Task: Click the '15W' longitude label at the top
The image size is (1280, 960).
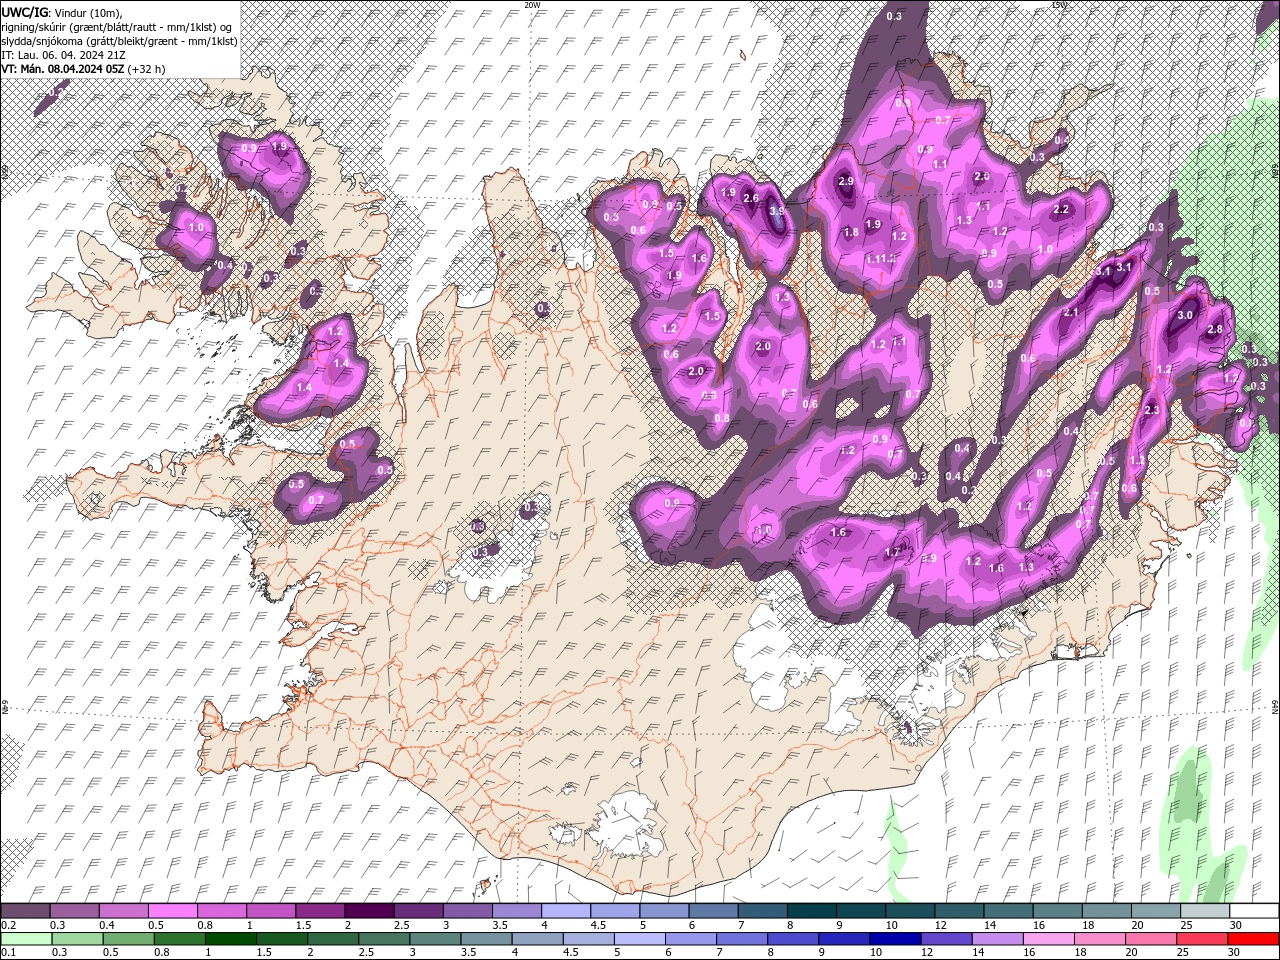Action: (x=1059, y=5)
